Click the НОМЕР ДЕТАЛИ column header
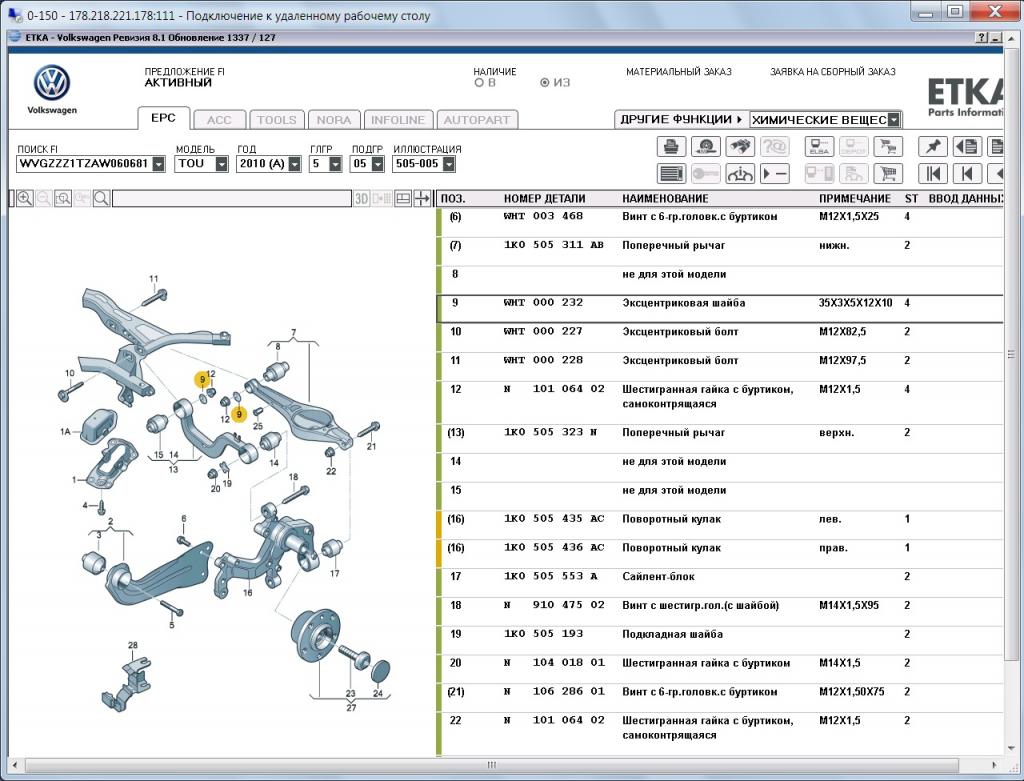The image size is (1024, 781). (544, 199)
